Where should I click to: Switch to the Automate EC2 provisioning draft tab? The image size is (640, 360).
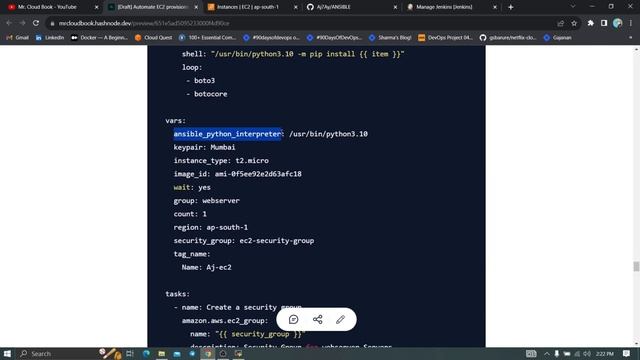(x=152, y=7)
